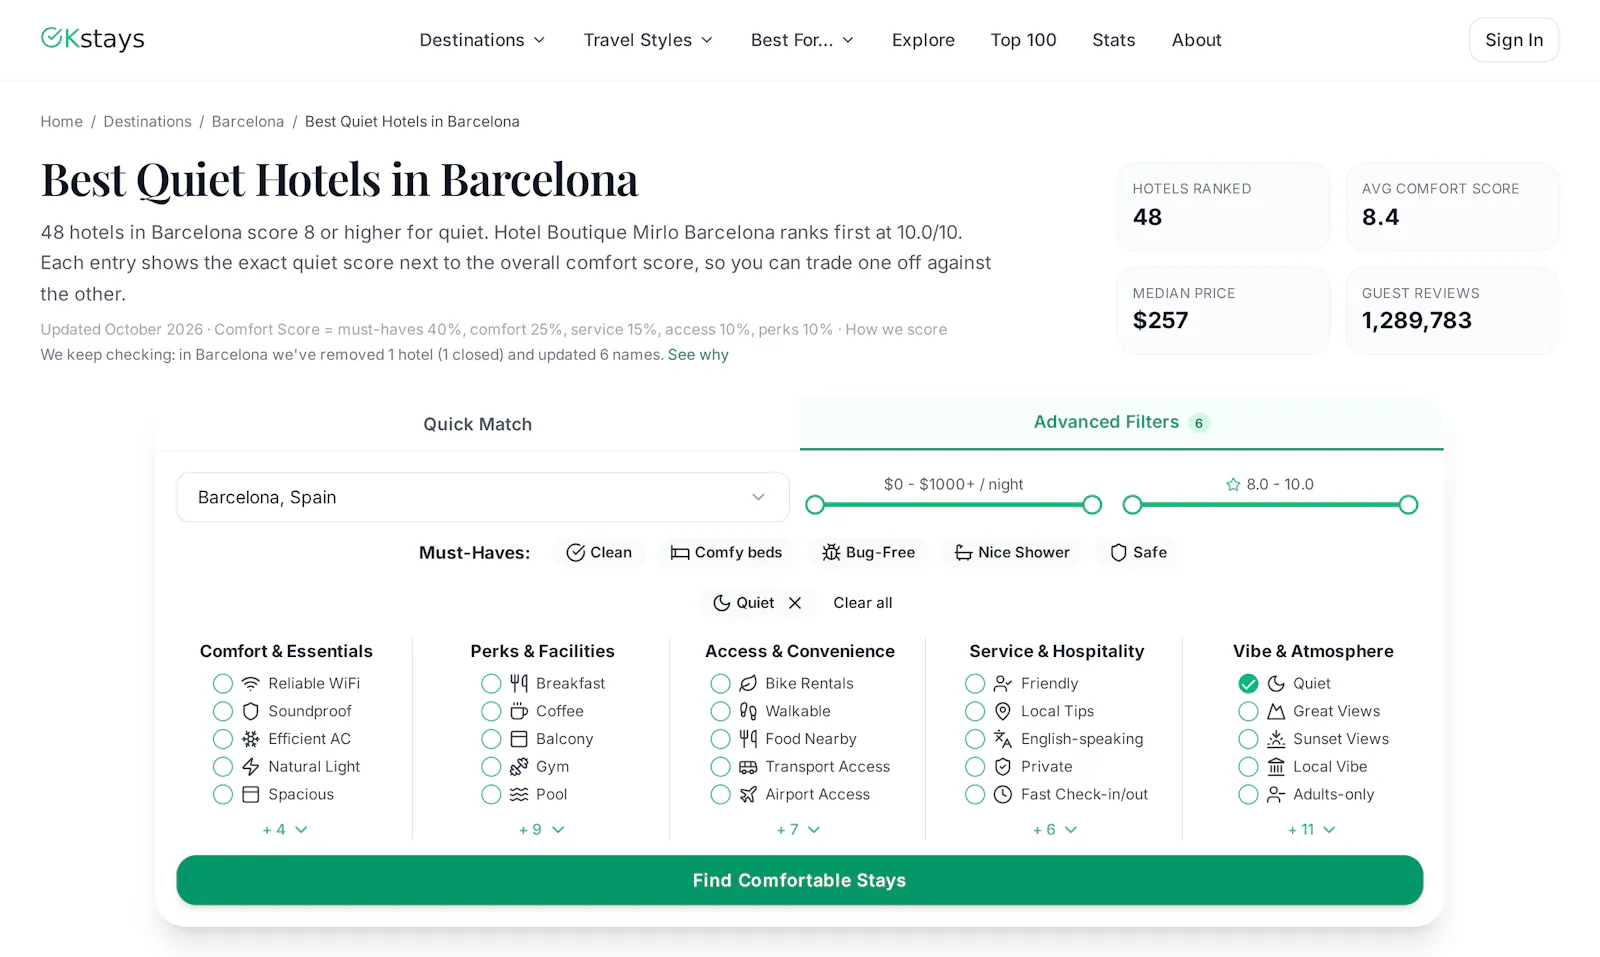Click the dumbbell icon beside Gym
This screenshot has width=1600, height=957.
point(519,767)
